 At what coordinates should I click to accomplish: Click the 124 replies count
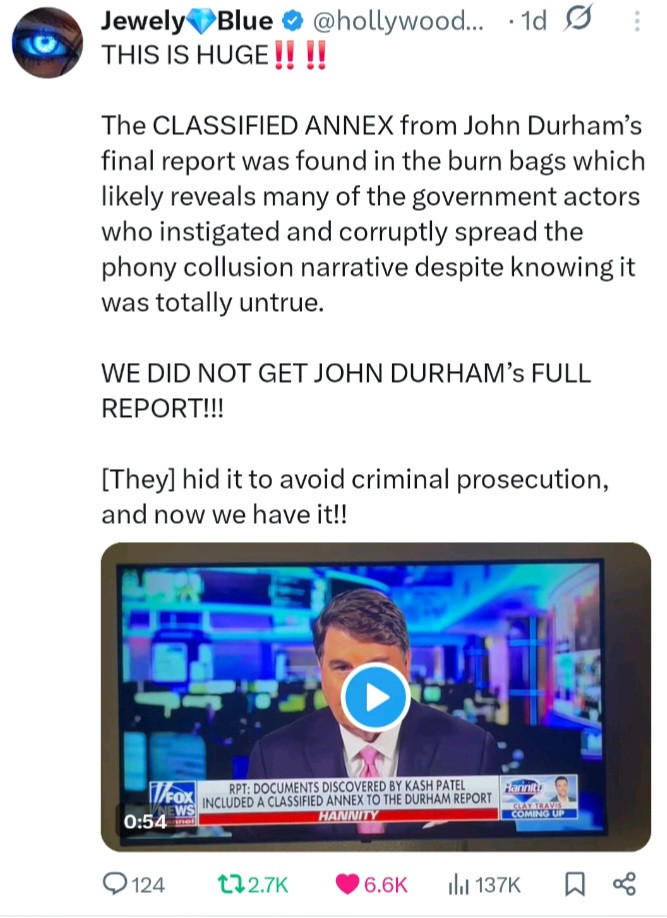click(x=148, y=884)
